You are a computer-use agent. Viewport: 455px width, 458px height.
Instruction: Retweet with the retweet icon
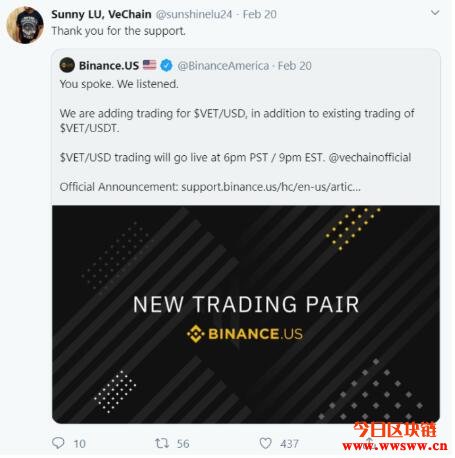162,443
